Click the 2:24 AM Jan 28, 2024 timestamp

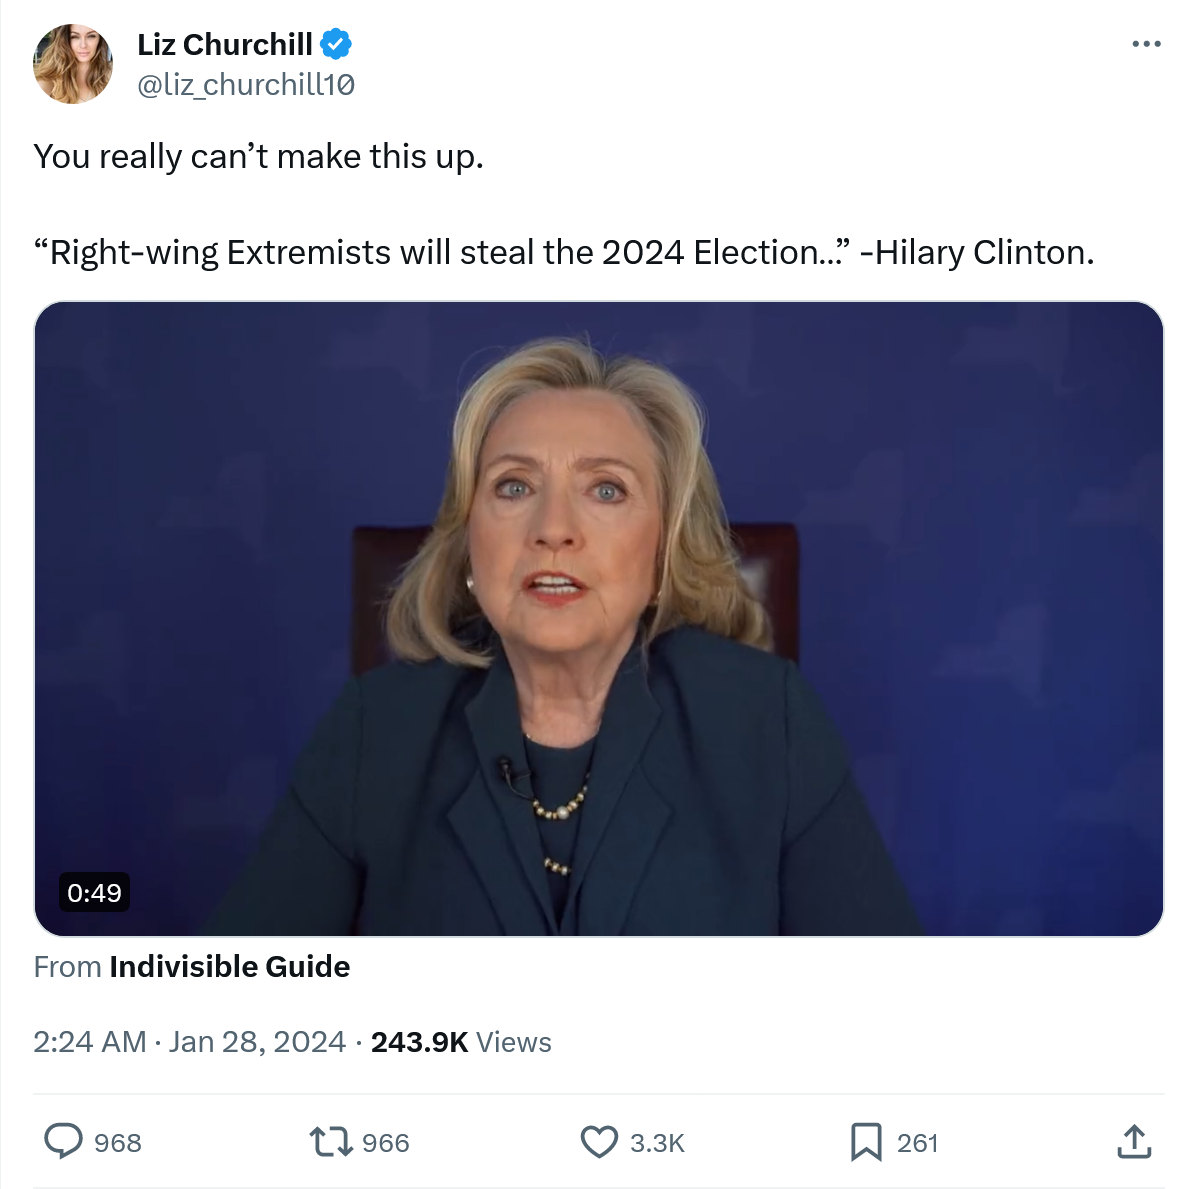tap(189, 1042)
